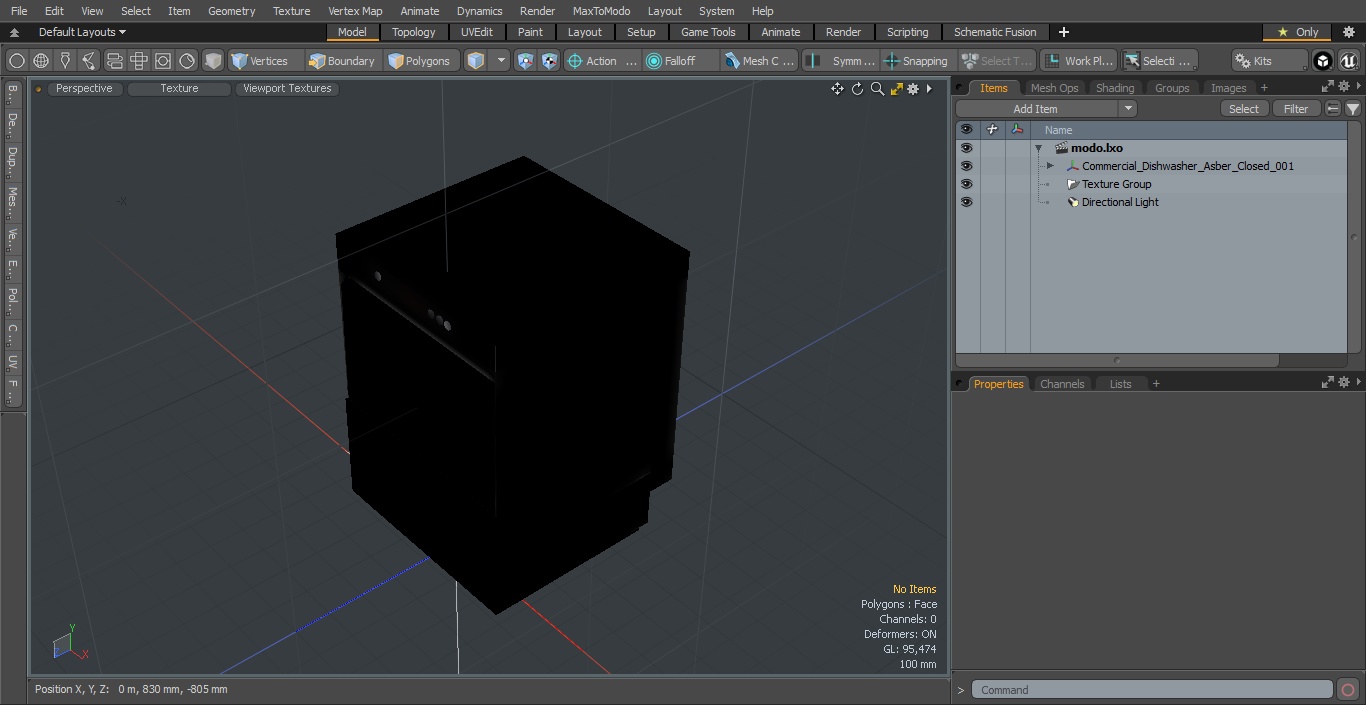Open selection mode dropdown arrow
The height and width of the screenshot is (705, 1366).
502,61
